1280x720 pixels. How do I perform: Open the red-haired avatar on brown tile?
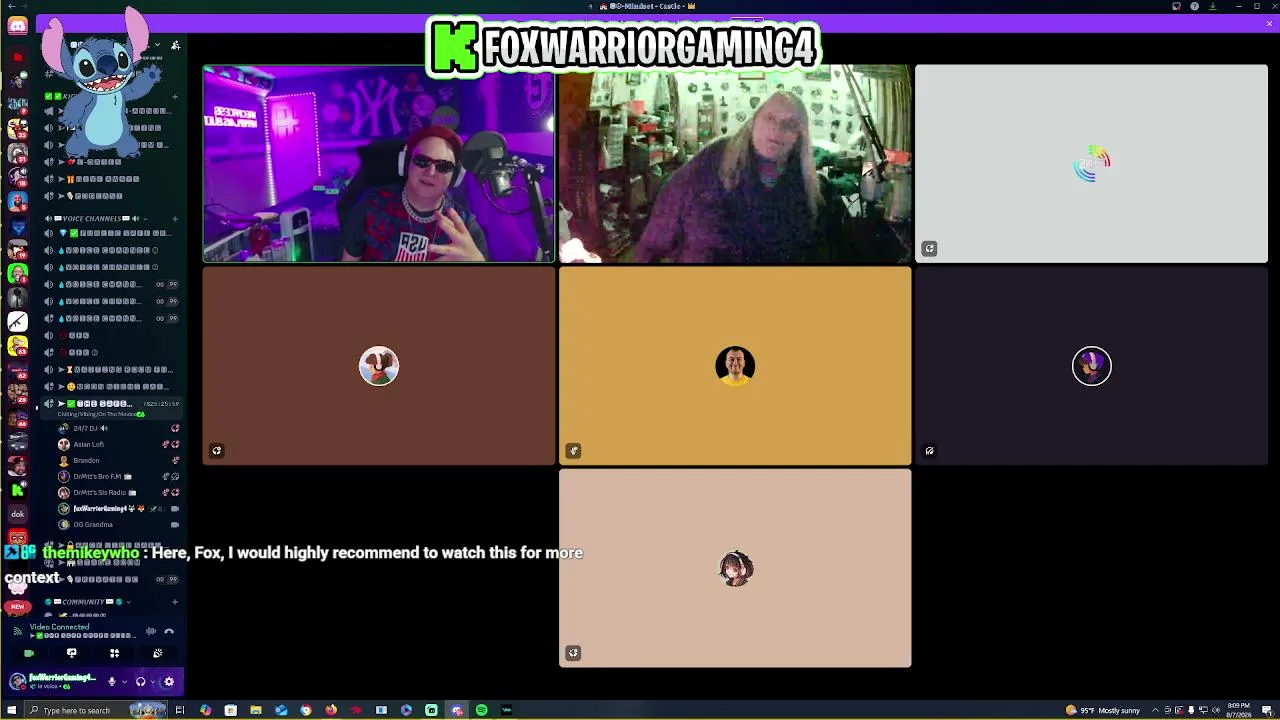[379, 366]
